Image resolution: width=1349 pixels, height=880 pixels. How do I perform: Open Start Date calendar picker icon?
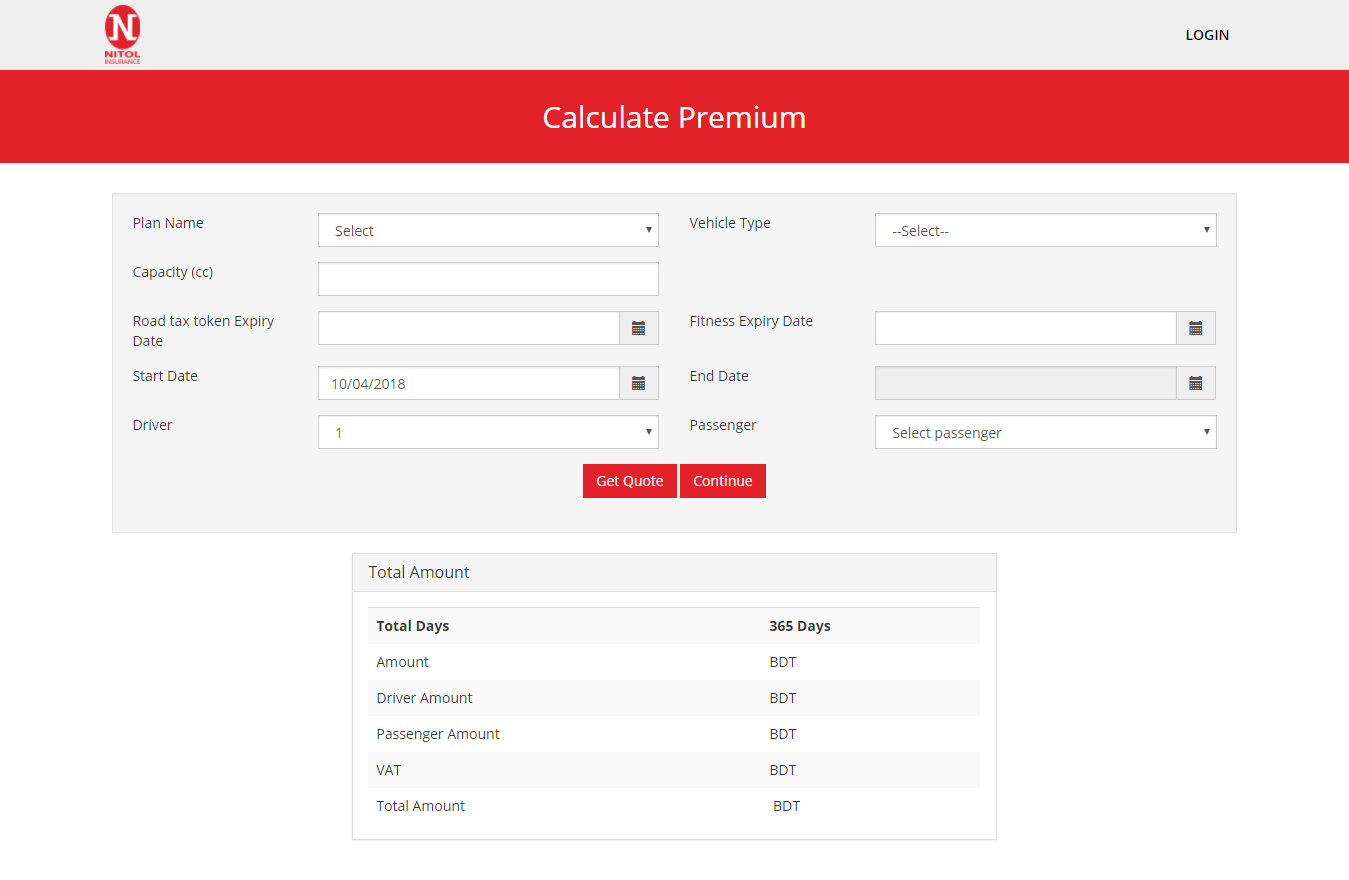[x=638, y=383]
